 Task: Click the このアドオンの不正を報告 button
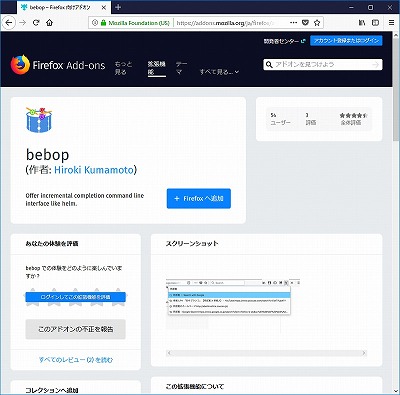click(x=76, y=329)
